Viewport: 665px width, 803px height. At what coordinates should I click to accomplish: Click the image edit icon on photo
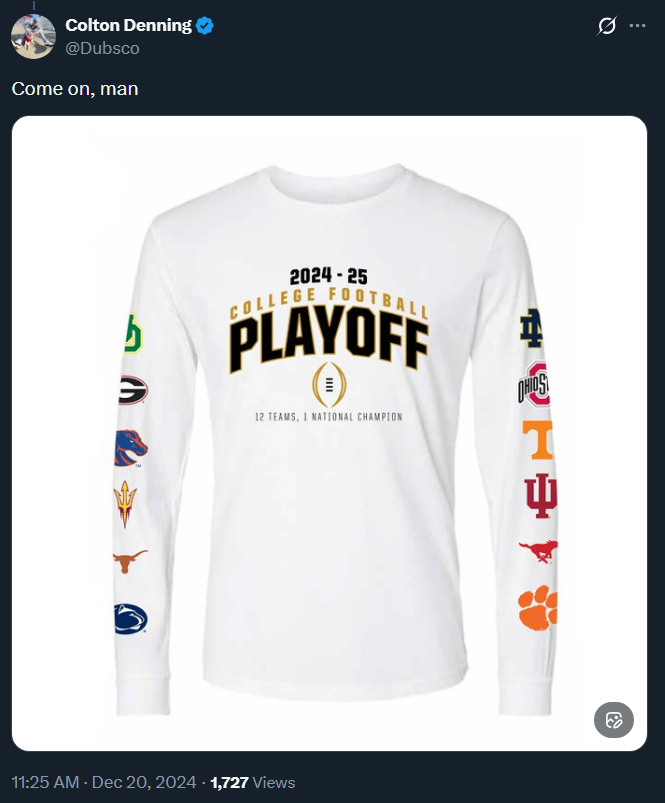(614, 719)
